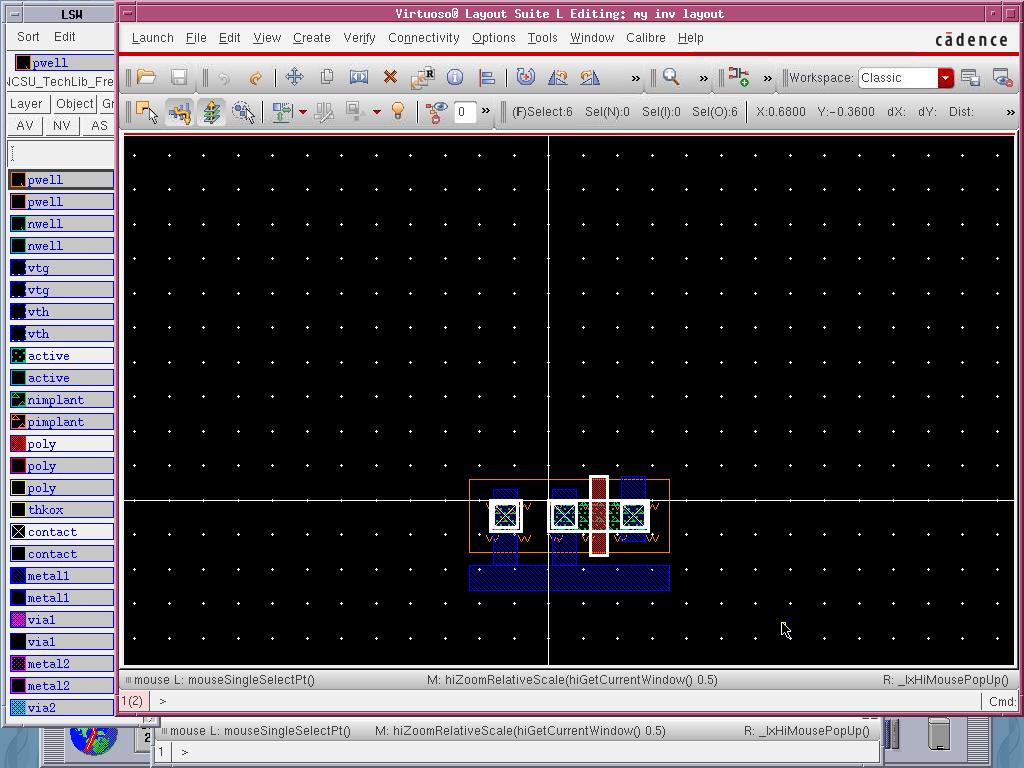
Task: Click the first ruler triangle icon
Action: (x=558, y=78)
